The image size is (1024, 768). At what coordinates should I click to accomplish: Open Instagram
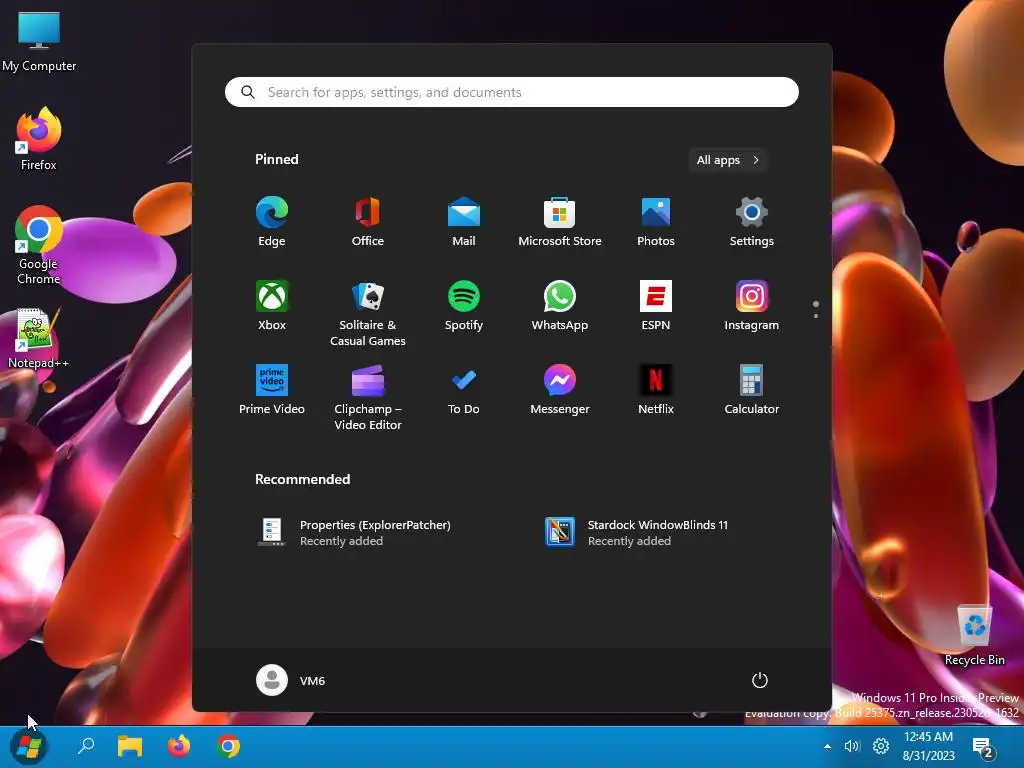tap(752, 306)
